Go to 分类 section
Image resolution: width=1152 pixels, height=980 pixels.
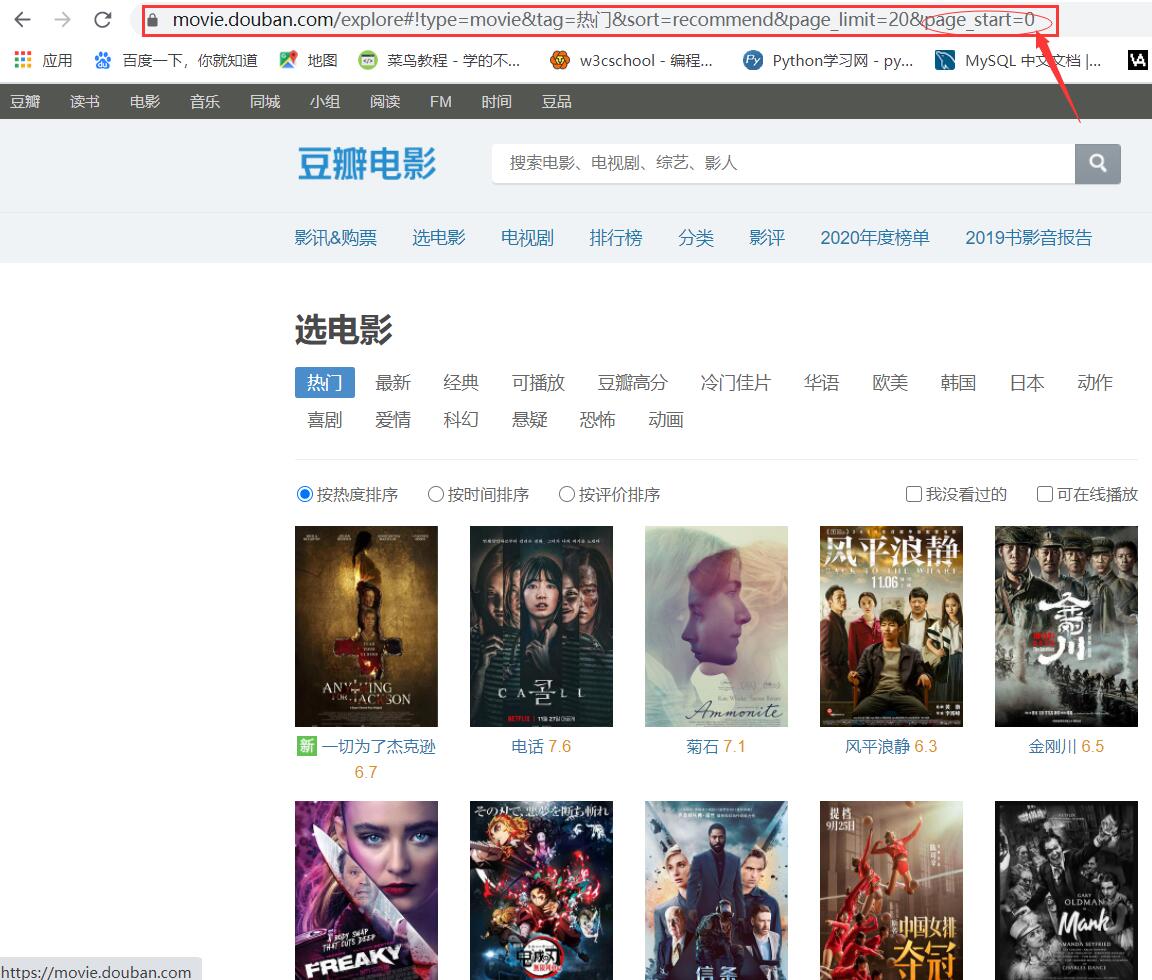[x=696, y=238]
